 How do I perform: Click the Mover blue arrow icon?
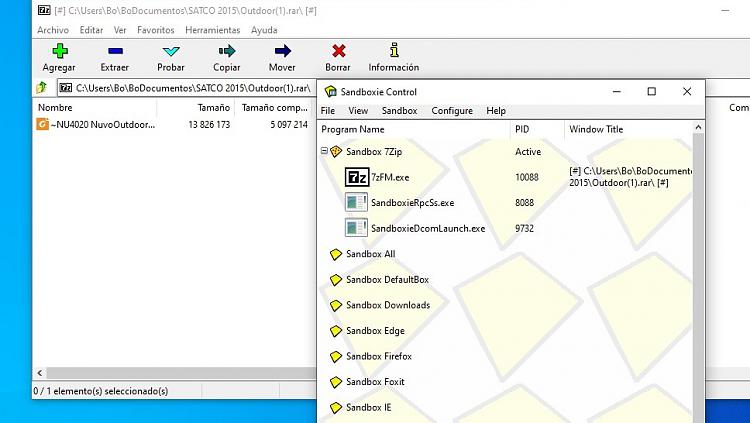tap(283, 51)
